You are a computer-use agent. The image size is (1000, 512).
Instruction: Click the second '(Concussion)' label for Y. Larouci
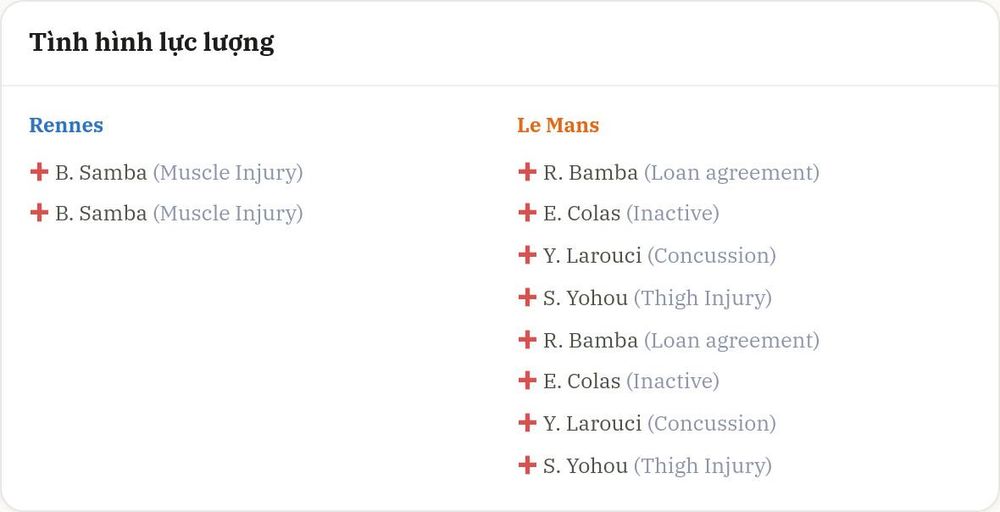click(712, 423)
